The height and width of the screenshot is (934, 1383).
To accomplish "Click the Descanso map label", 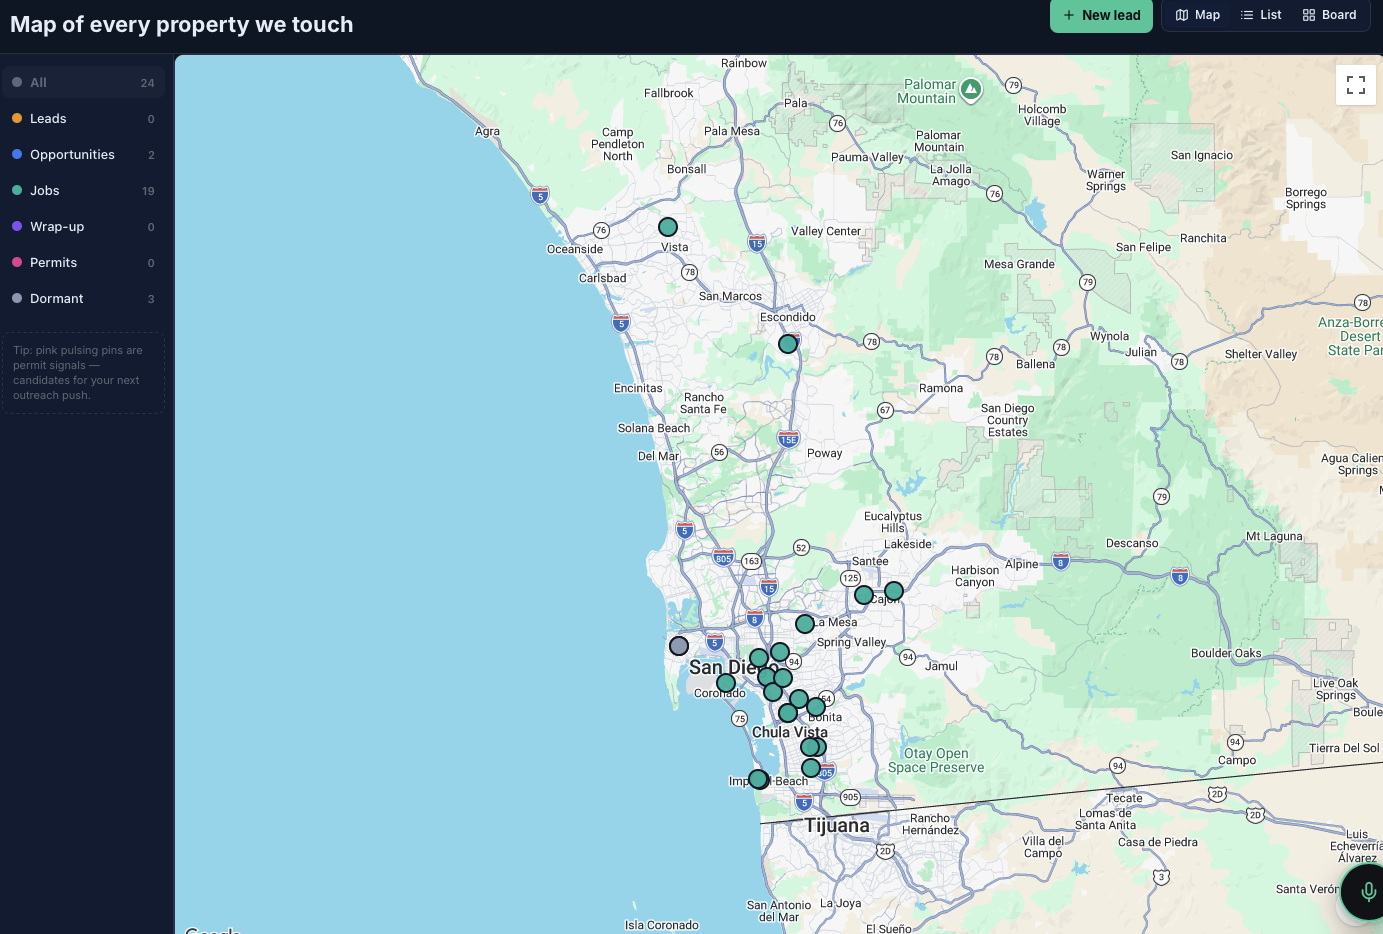I will [1132, 543].
